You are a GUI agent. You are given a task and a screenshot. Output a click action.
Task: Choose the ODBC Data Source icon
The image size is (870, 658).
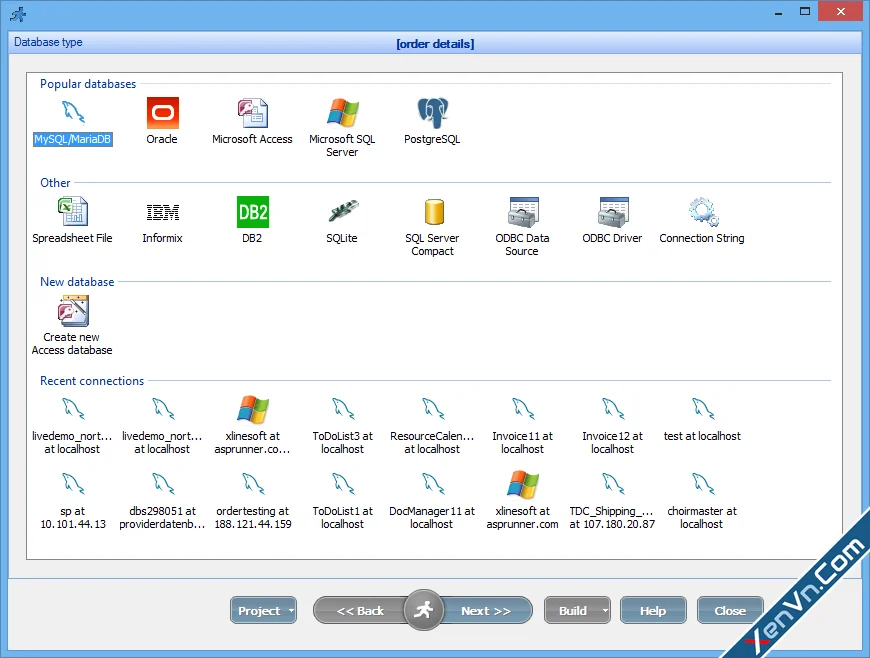pyautogui.click(x=523, y=212)
